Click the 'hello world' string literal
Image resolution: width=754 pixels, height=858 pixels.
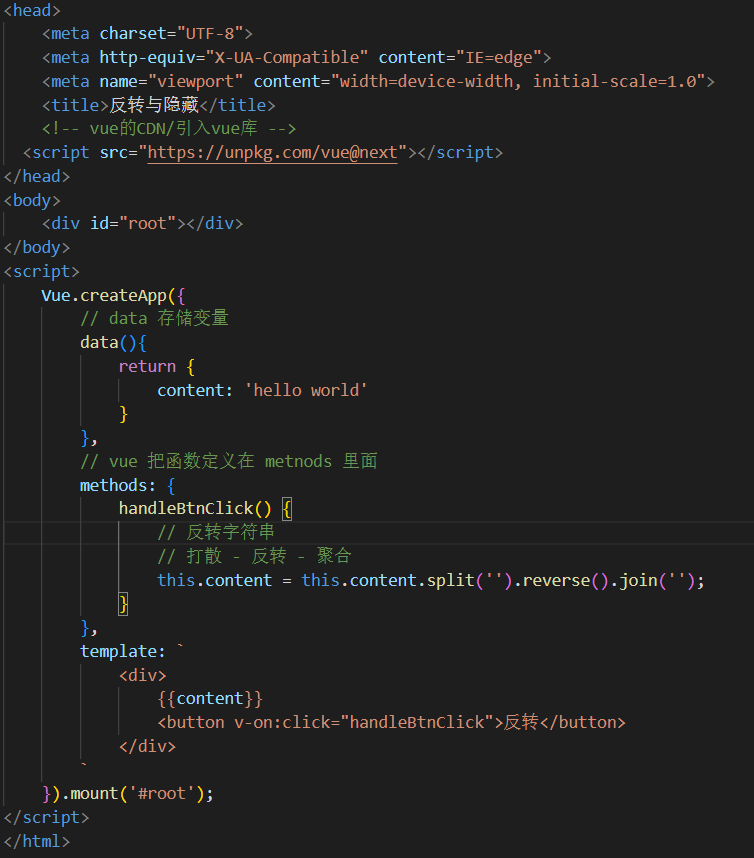tap(305, 391)
